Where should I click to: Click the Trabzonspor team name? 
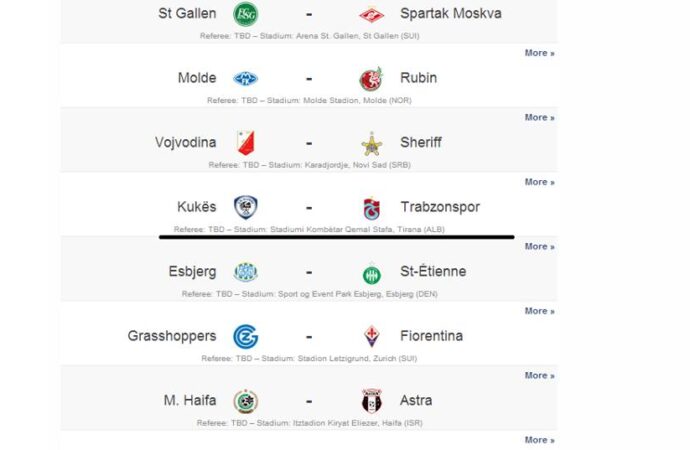pyautogui.click(x=440, y=207)
